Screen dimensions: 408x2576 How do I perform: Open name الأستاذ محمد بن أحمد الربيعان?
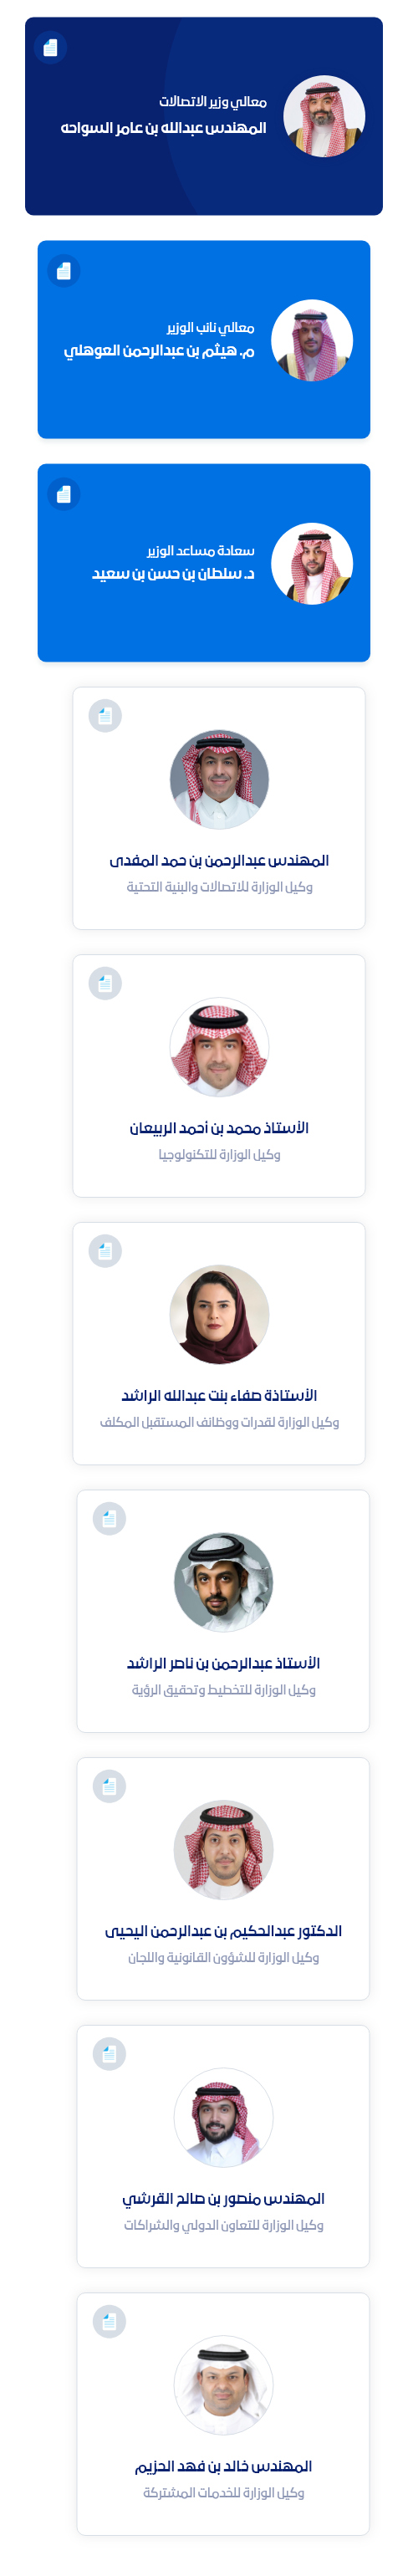[x=219, y=1128]
